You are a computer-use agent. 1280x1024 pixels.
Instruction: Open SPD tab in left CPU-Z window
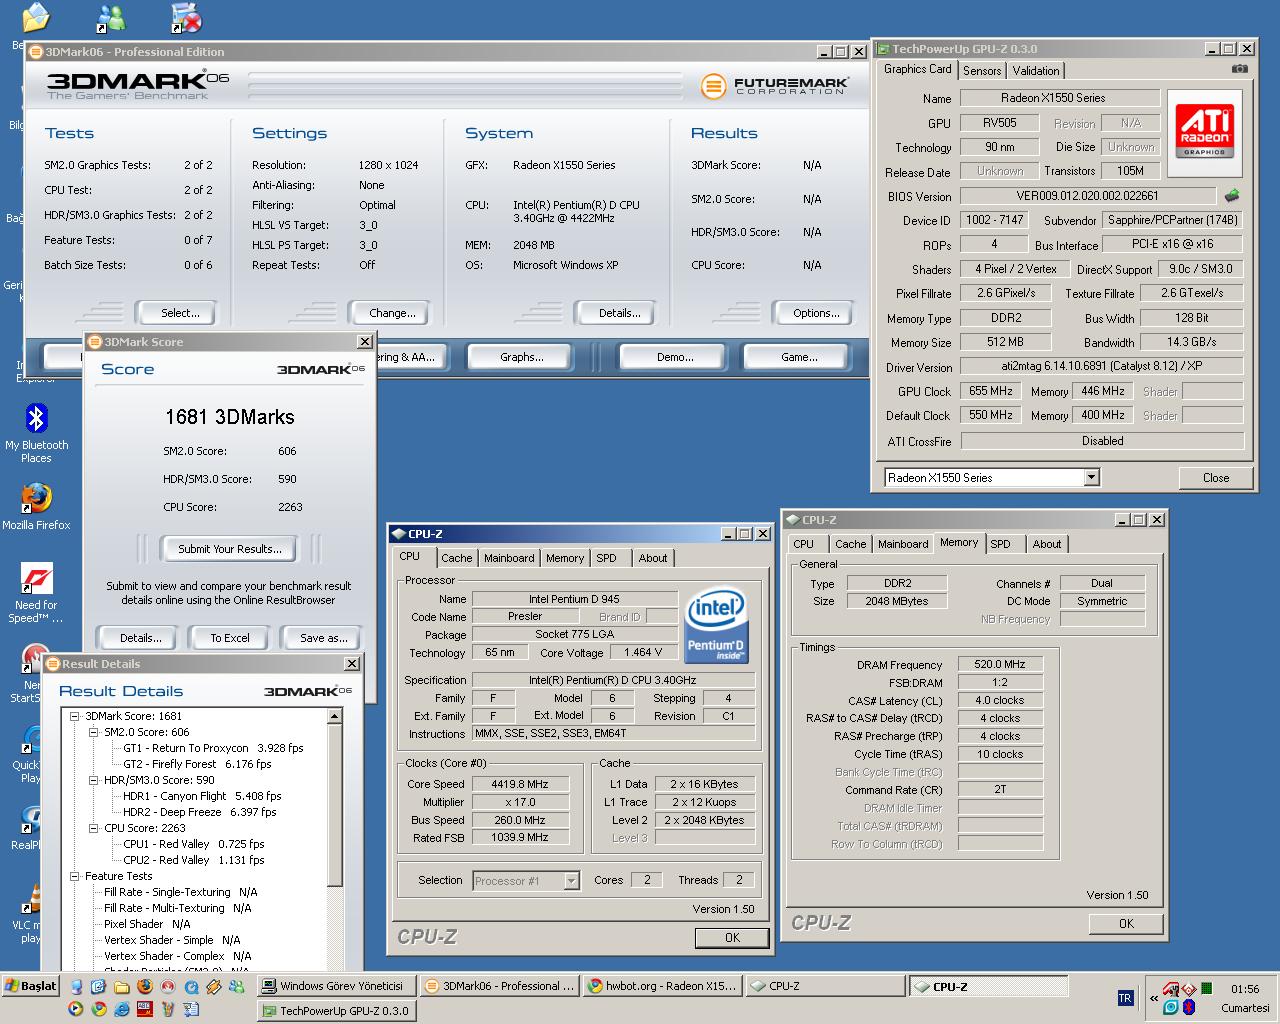(x=606, y=558)
